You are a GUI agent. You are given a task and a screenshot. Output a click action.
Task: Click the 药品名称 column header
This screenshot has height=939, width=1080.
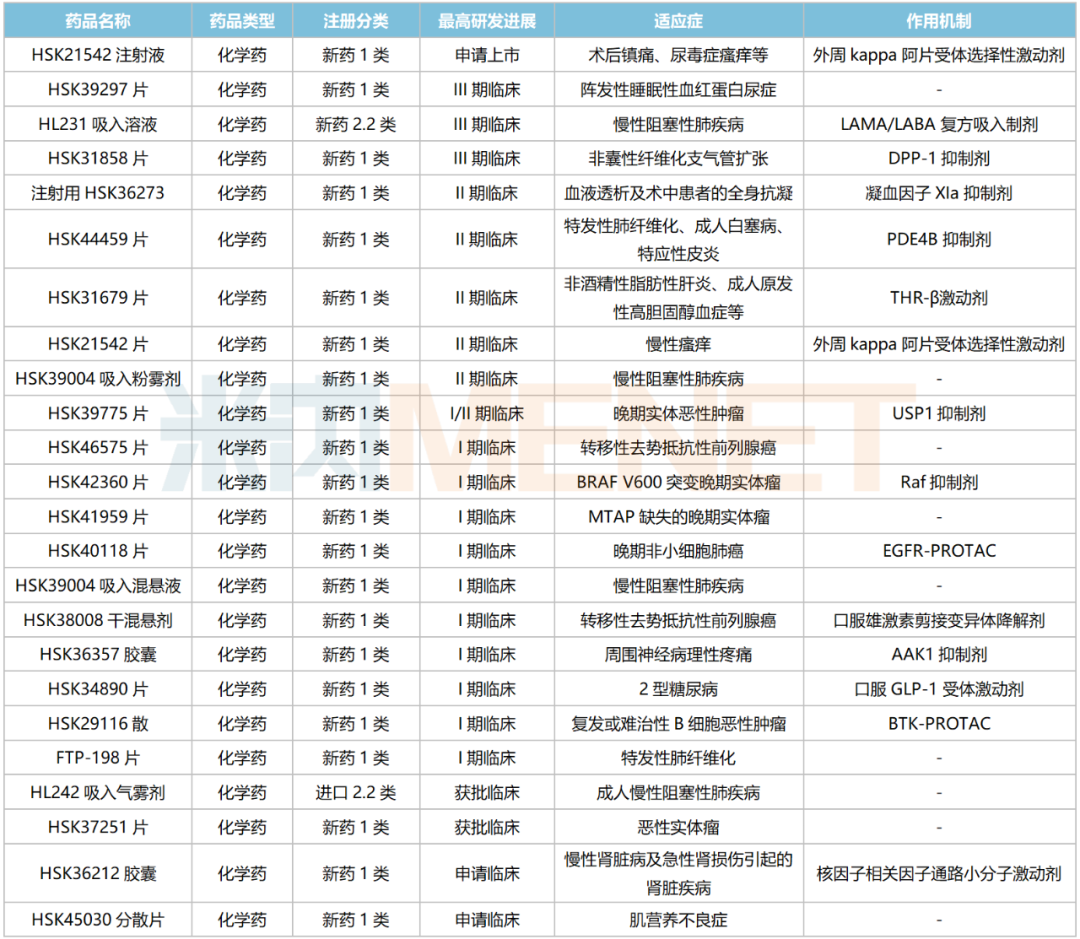click(x=98, y=21)
